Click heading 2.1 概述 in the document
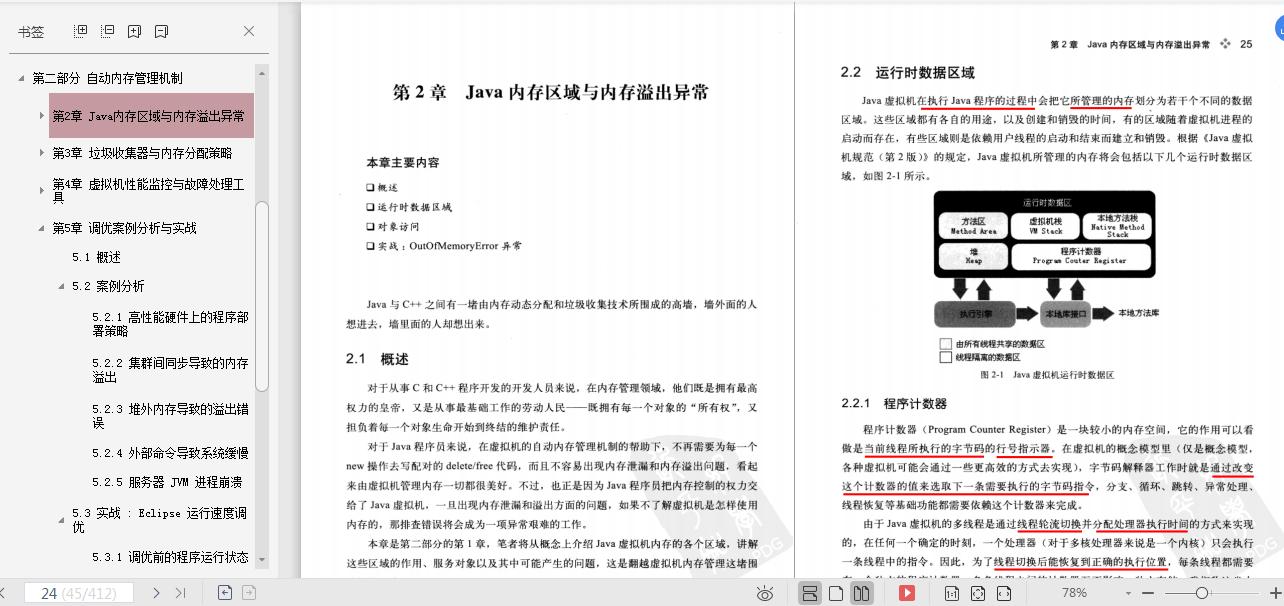Viewport: 1284px width, 606px height. (x=377, y=359)
